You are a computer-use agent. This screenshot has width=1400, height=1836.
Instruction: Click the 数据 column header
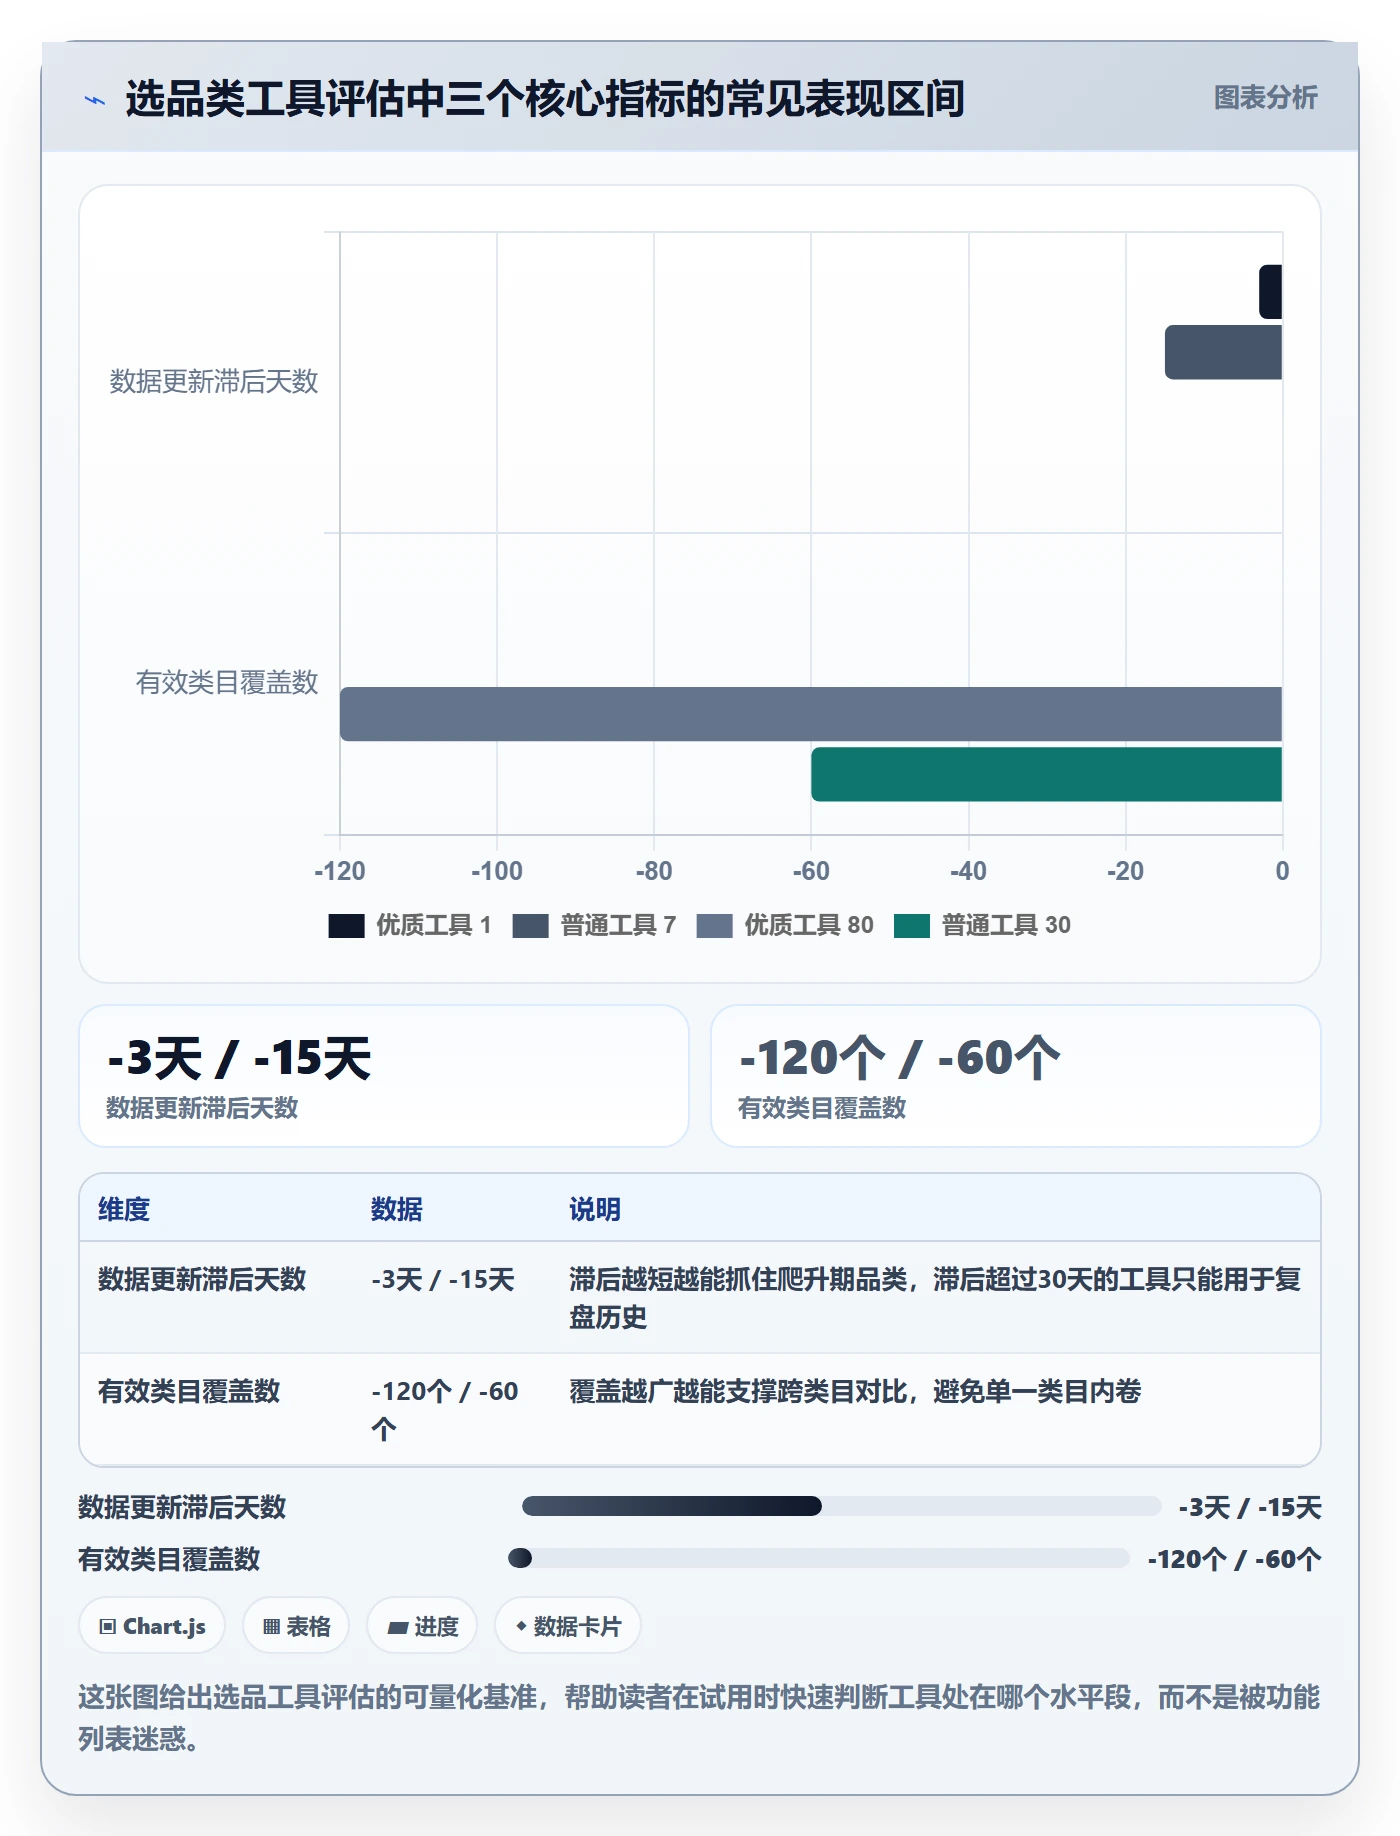pos(397,1209)
